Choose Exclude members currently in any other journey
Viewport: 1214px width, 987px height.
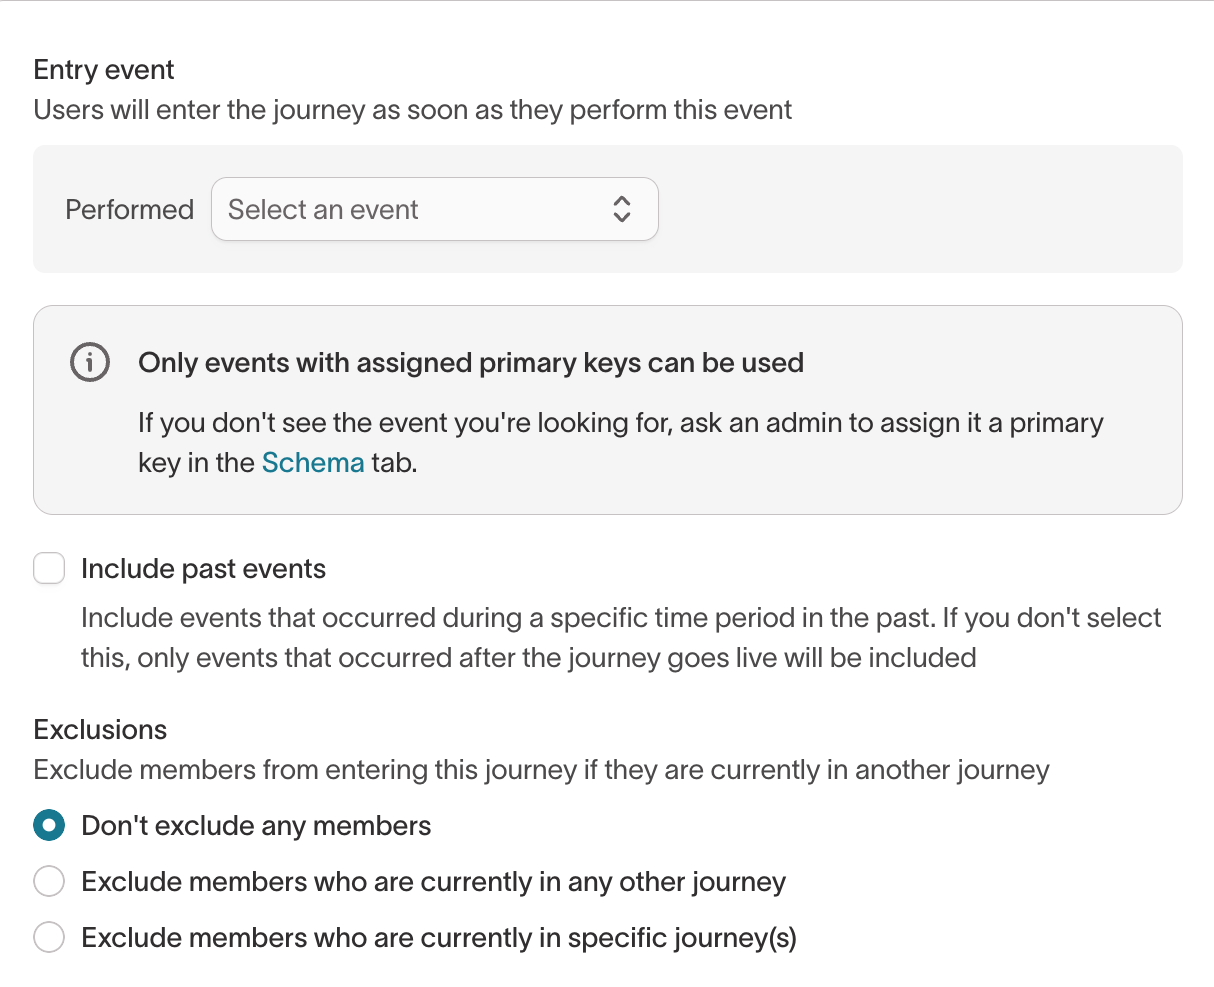pyautogui.click(x=48, y=881)
